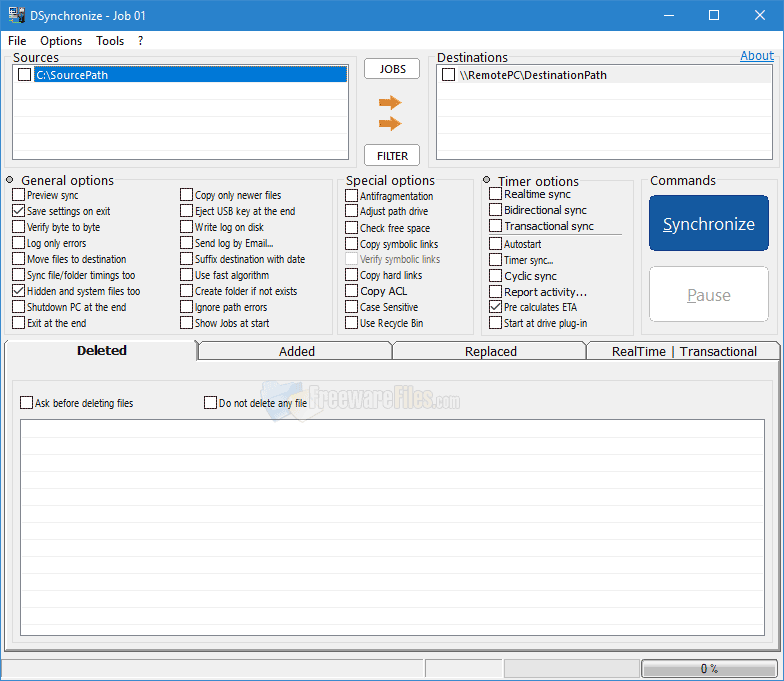Tick the \\RemotePC\DestinationPath checkbox

(448, 74)
